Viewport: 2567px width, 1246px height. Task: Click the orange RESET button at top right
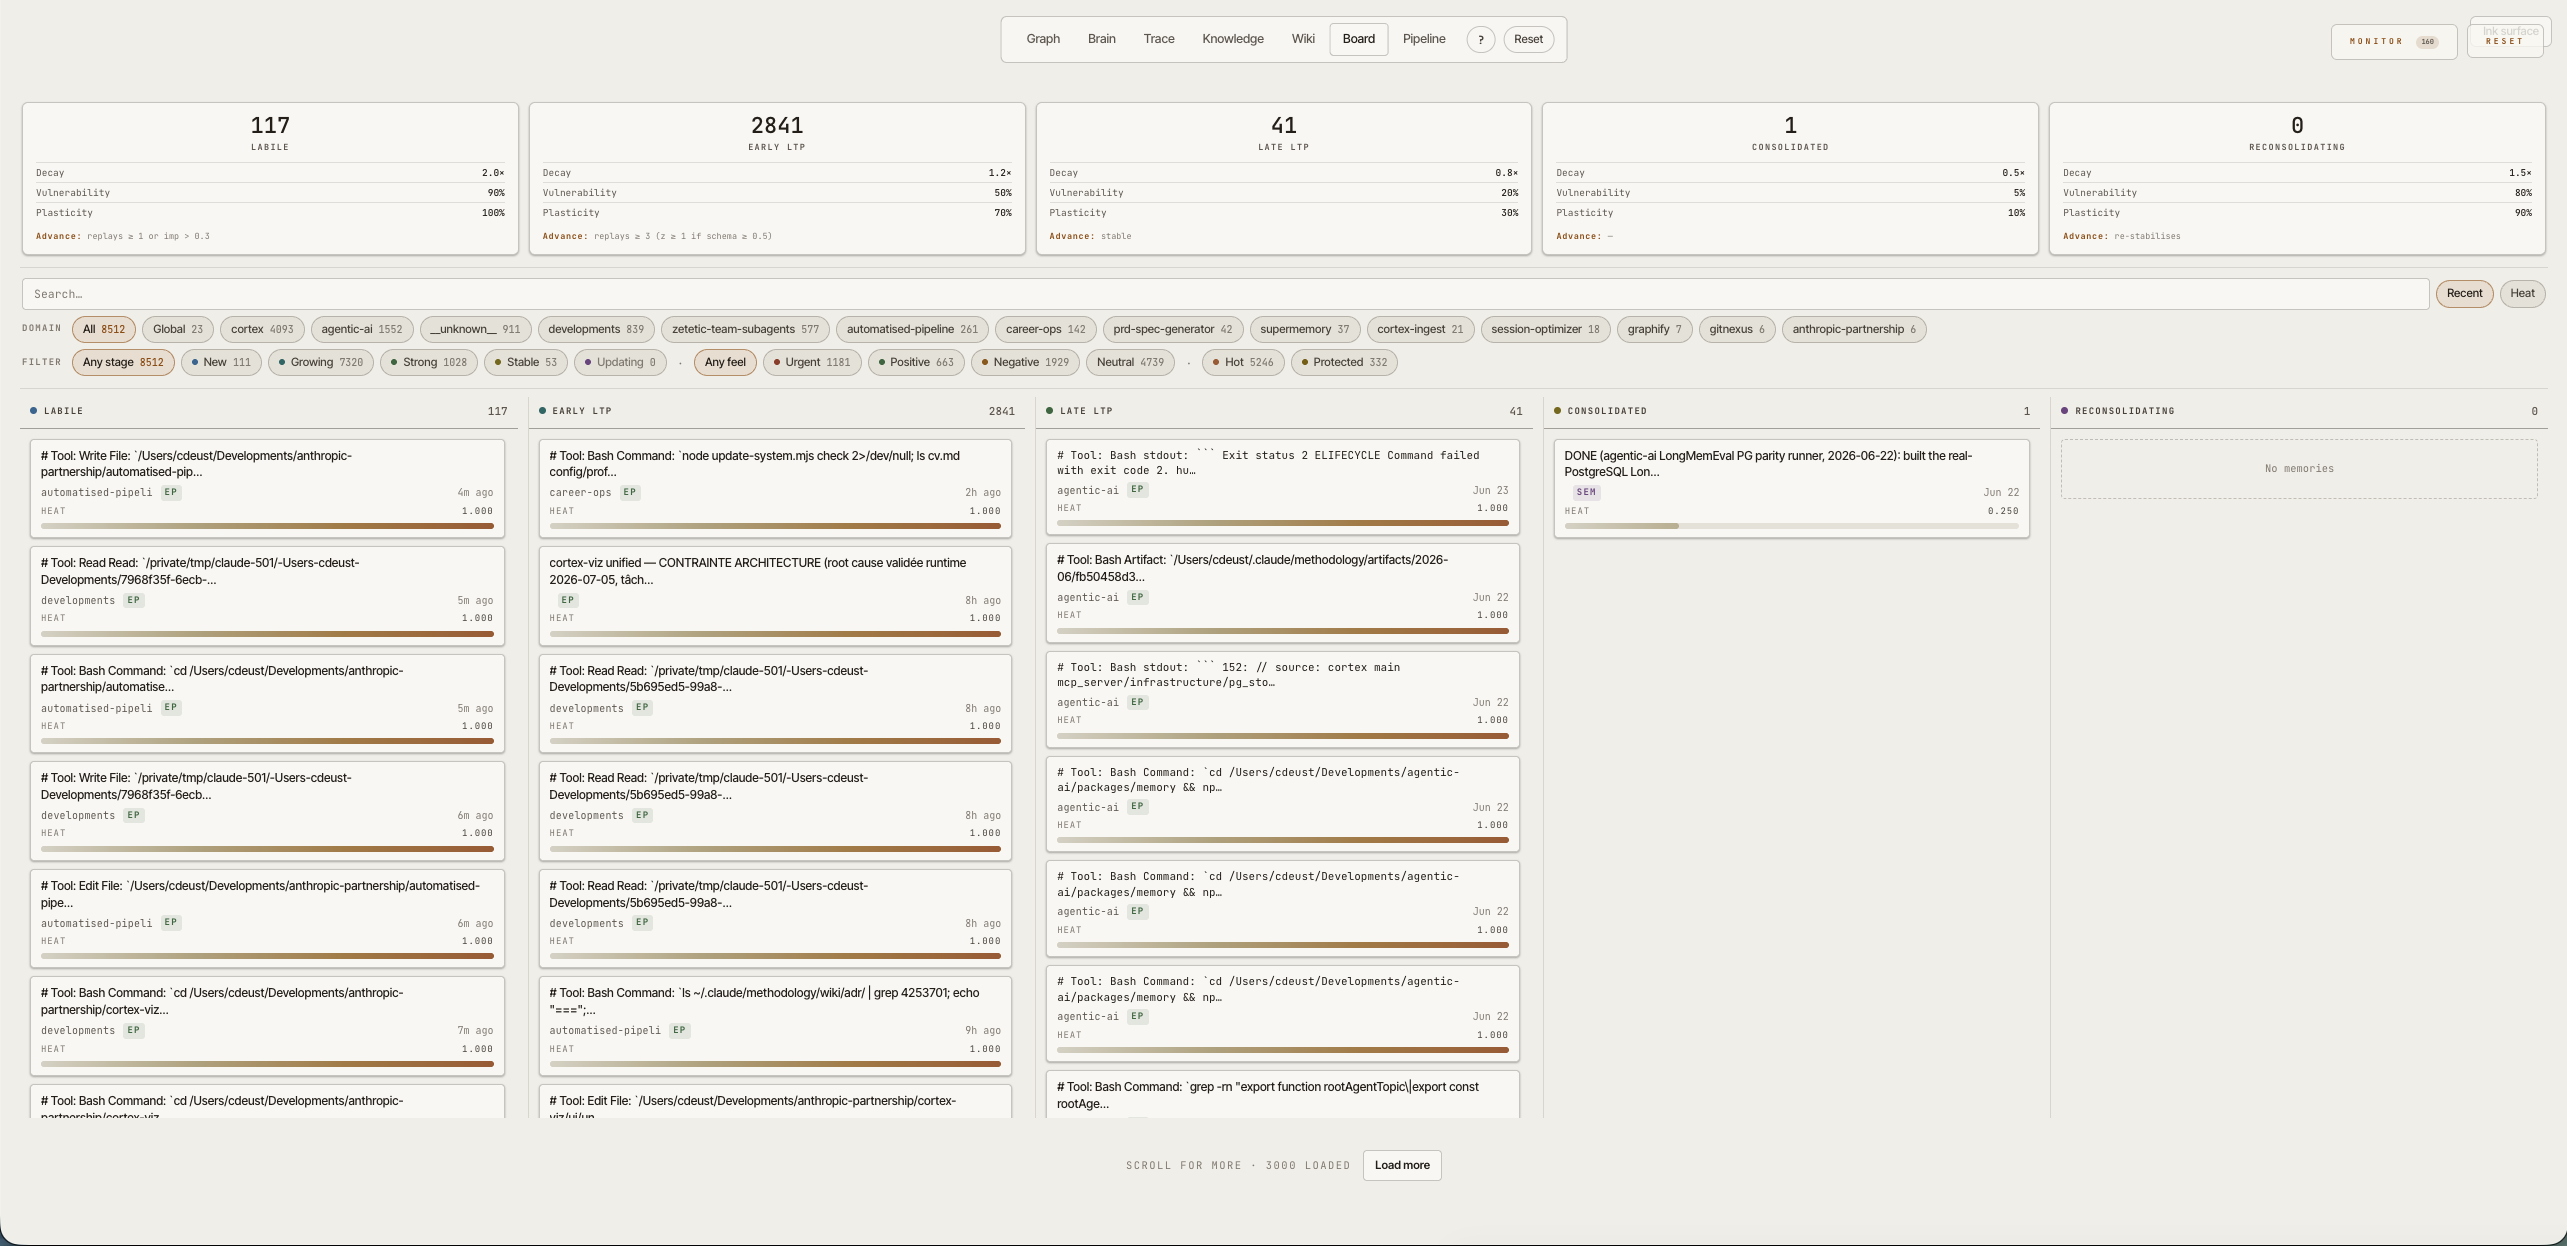coord(2504,41)
